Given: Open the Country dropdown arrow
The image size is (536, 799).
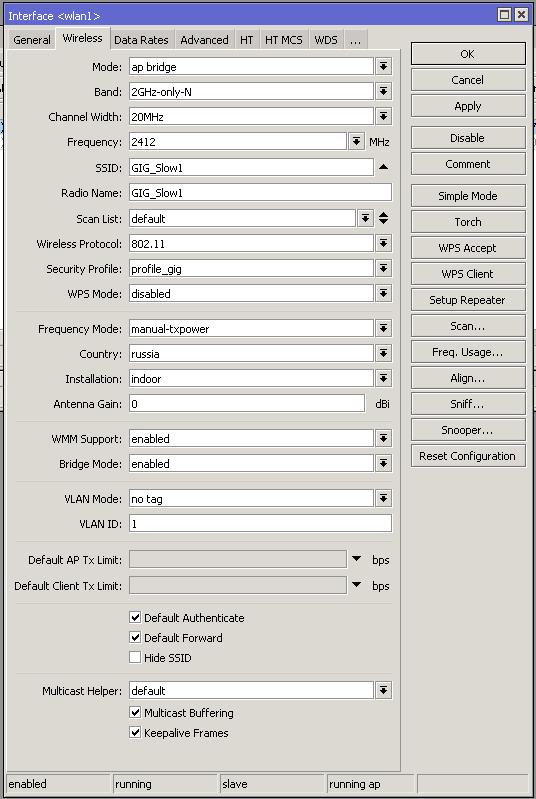Looking at the screenshot, I should coord(384,353).
